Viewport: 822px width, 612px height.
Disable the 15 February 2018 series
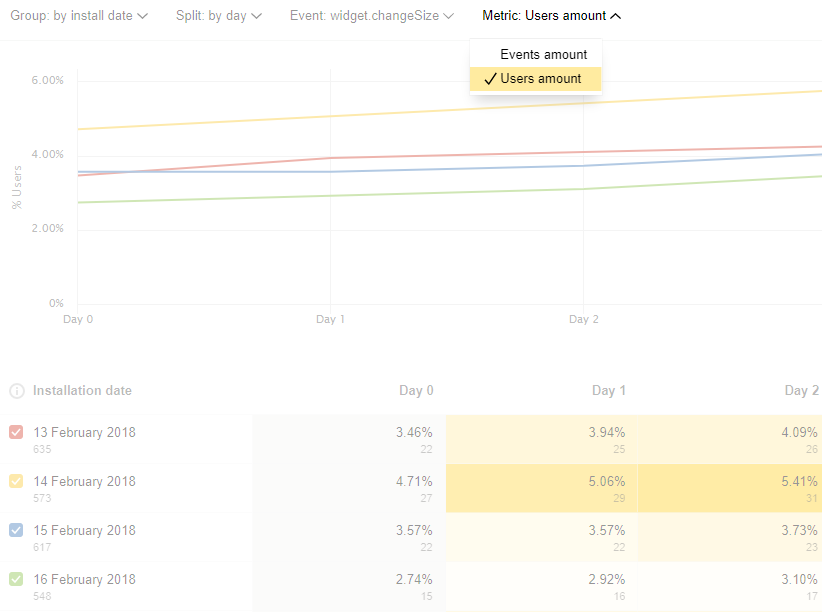(16, 531)
